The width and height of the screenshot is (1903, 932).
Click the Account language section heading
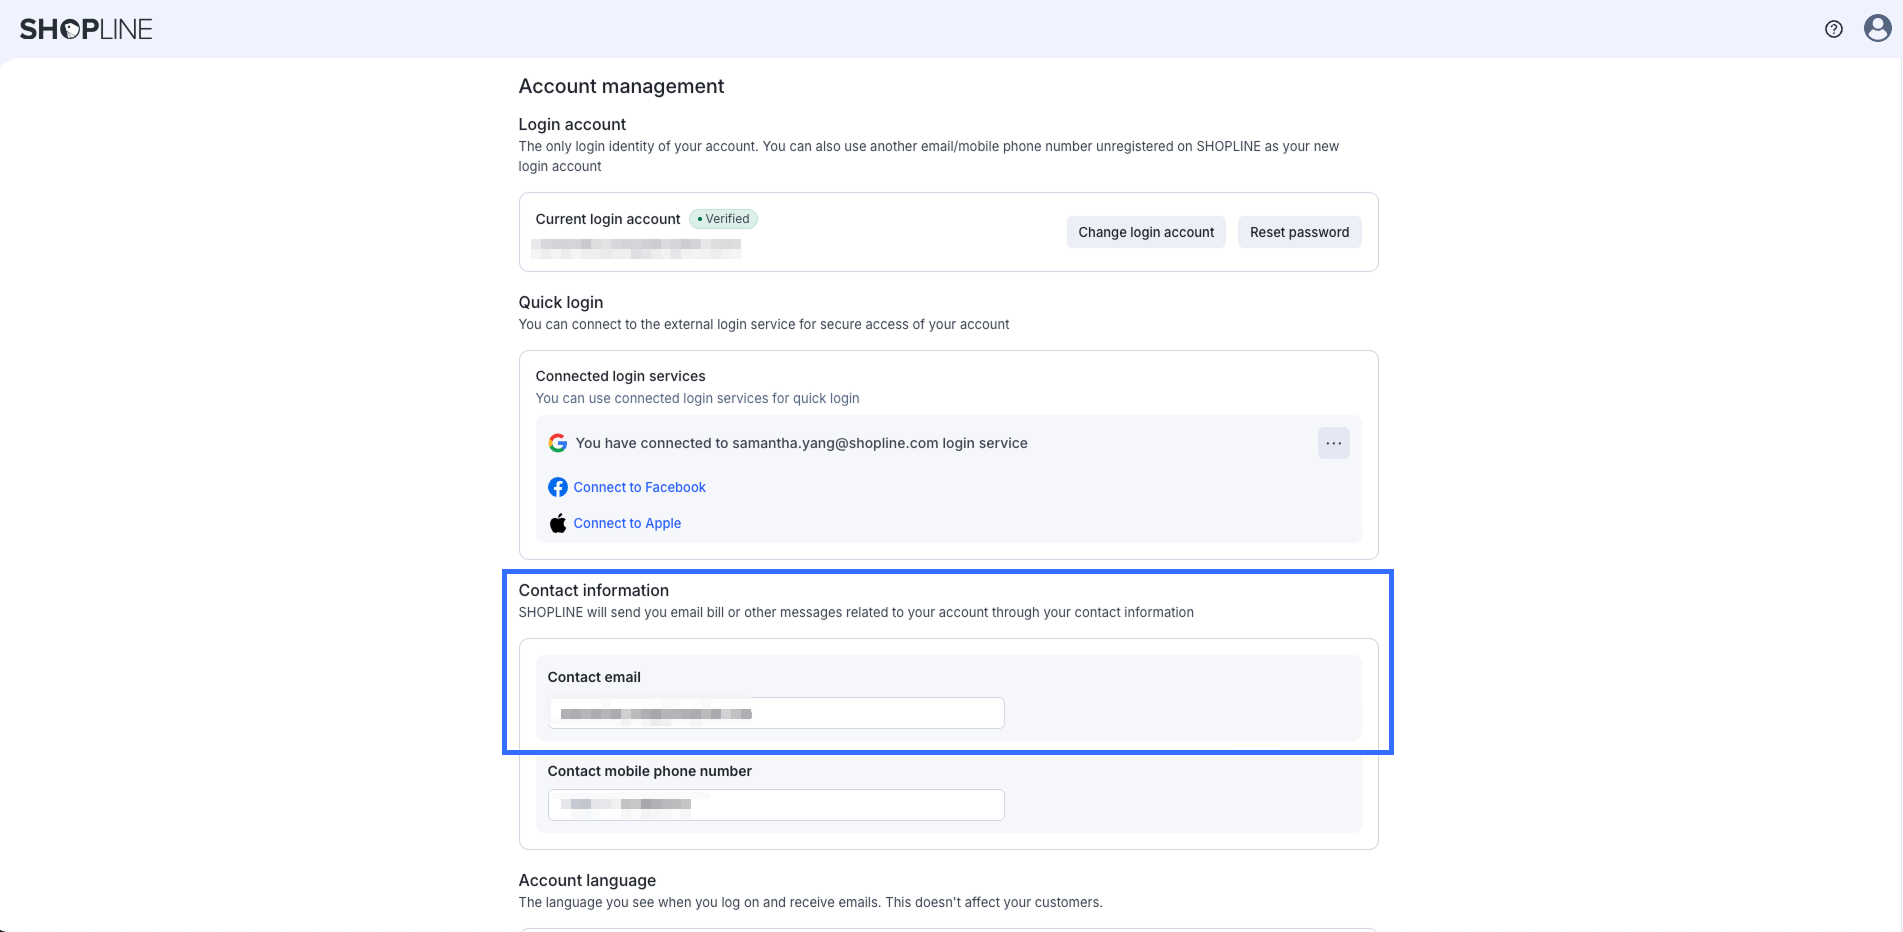pyautogui.click(x=587, y=880)
